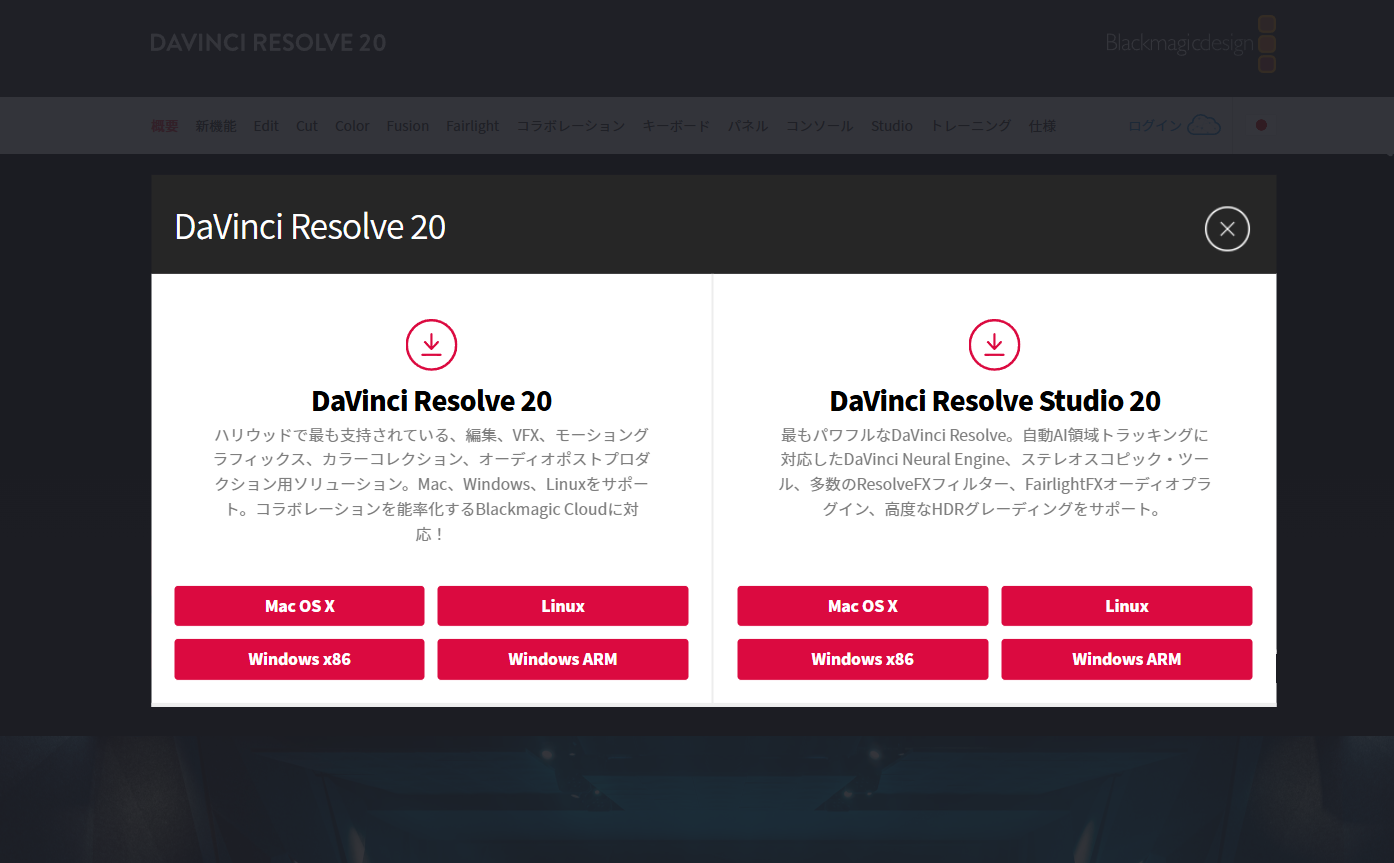The width and height of the screenshot is (1394, 863).
Task: Download Resolve Studio for Mac OS X
Action: [x=862, y=606]
